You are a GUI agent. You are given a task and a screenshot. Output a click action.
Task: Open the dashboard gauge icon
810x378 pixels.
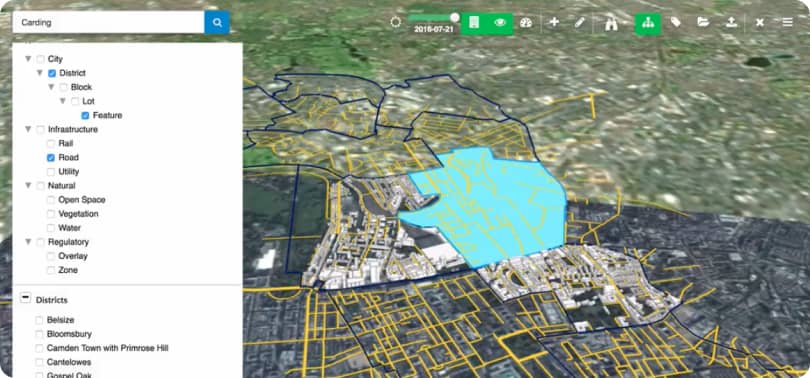pyautogui.click(x=526, y=23)
